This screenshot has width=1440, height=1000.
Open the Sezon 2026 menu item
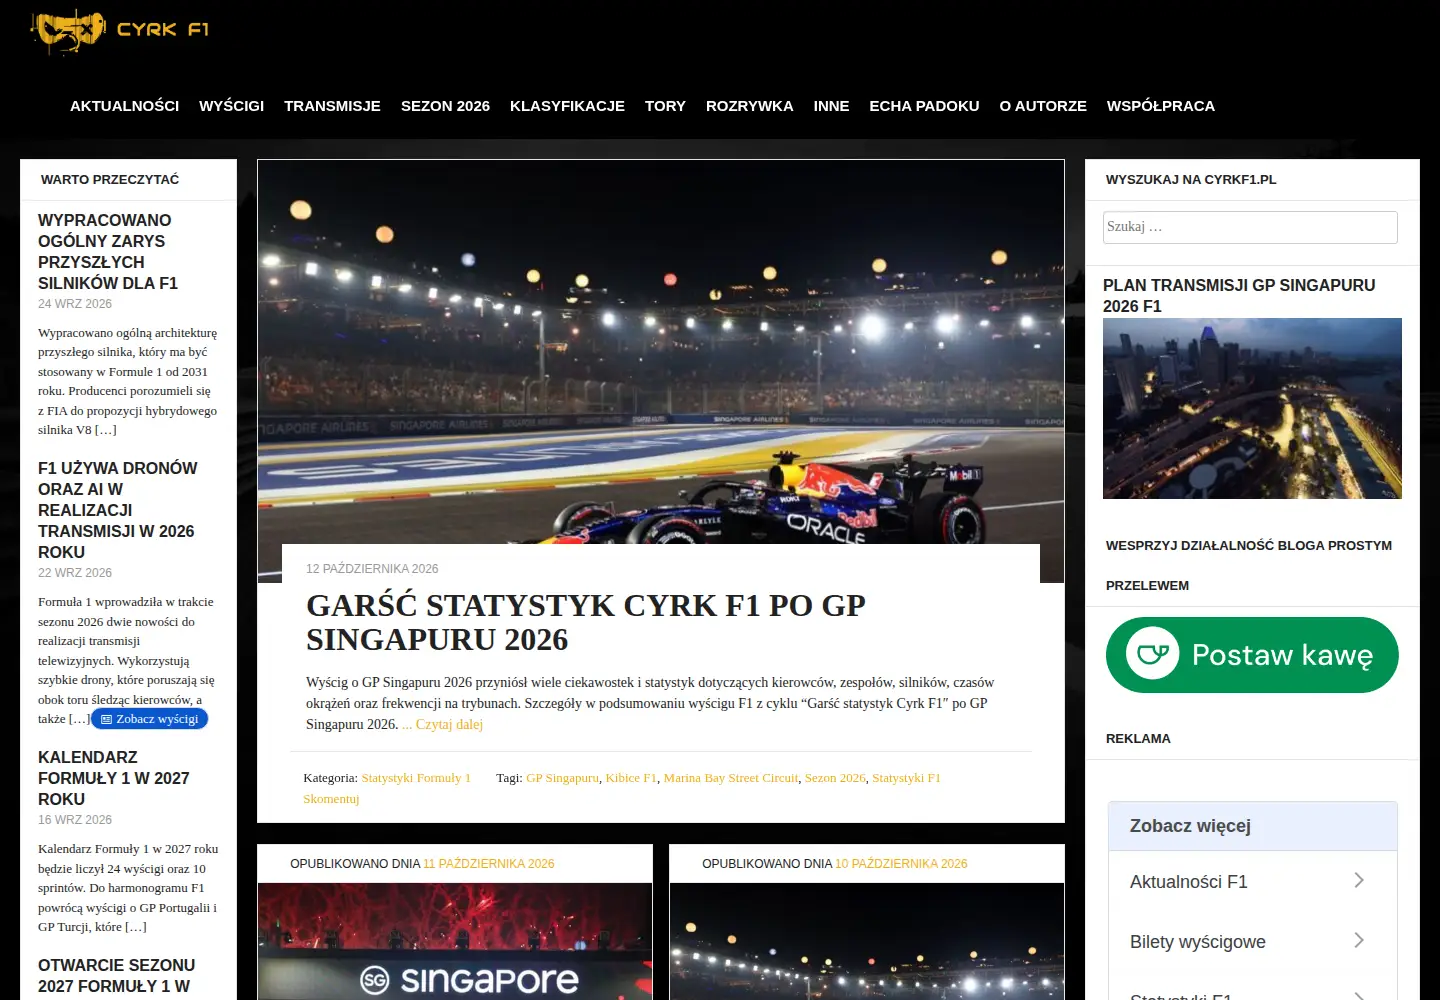click(445, 106)
